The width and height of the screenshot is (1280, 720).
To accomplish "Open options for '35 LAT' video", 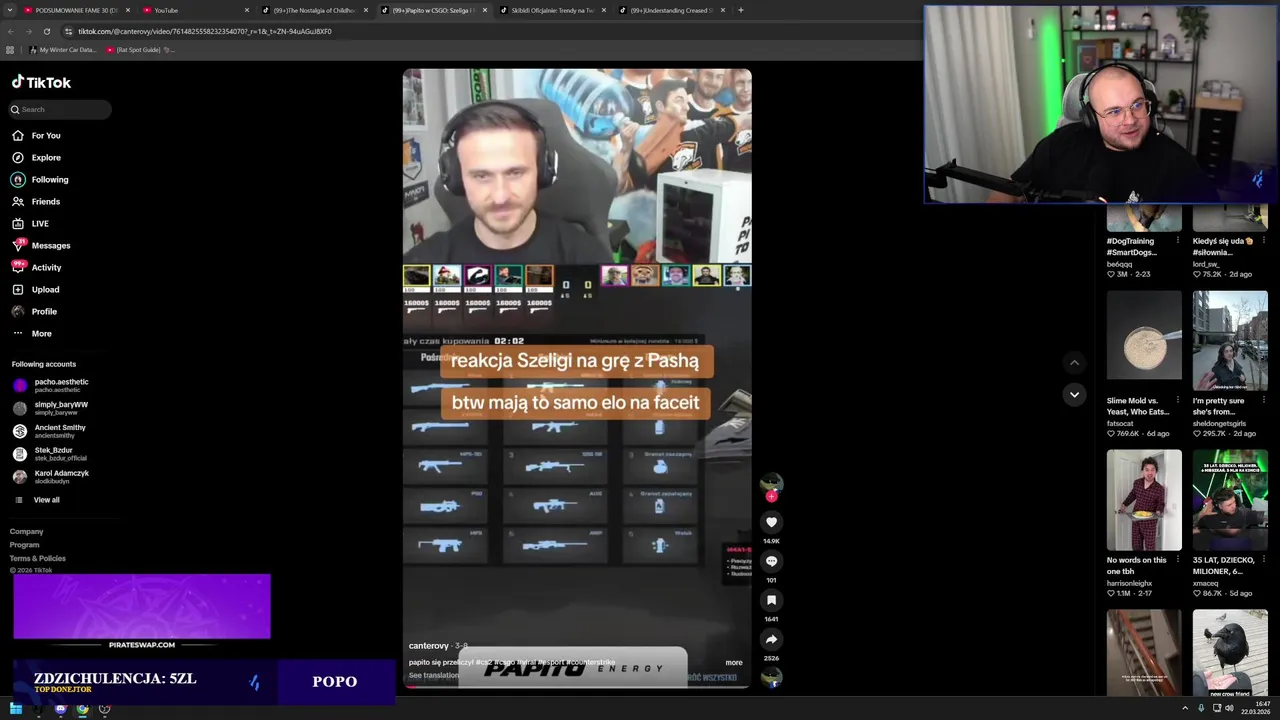I will click(x=1264, y=560).
